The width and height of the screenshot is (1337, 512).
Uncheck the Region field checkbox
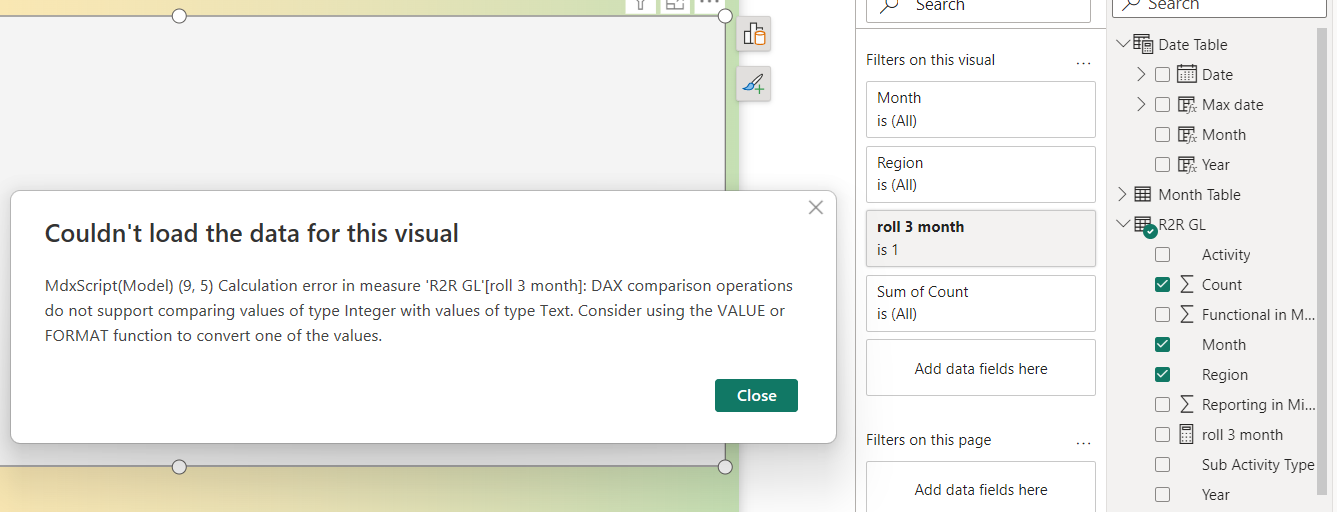pos(1162,374)
